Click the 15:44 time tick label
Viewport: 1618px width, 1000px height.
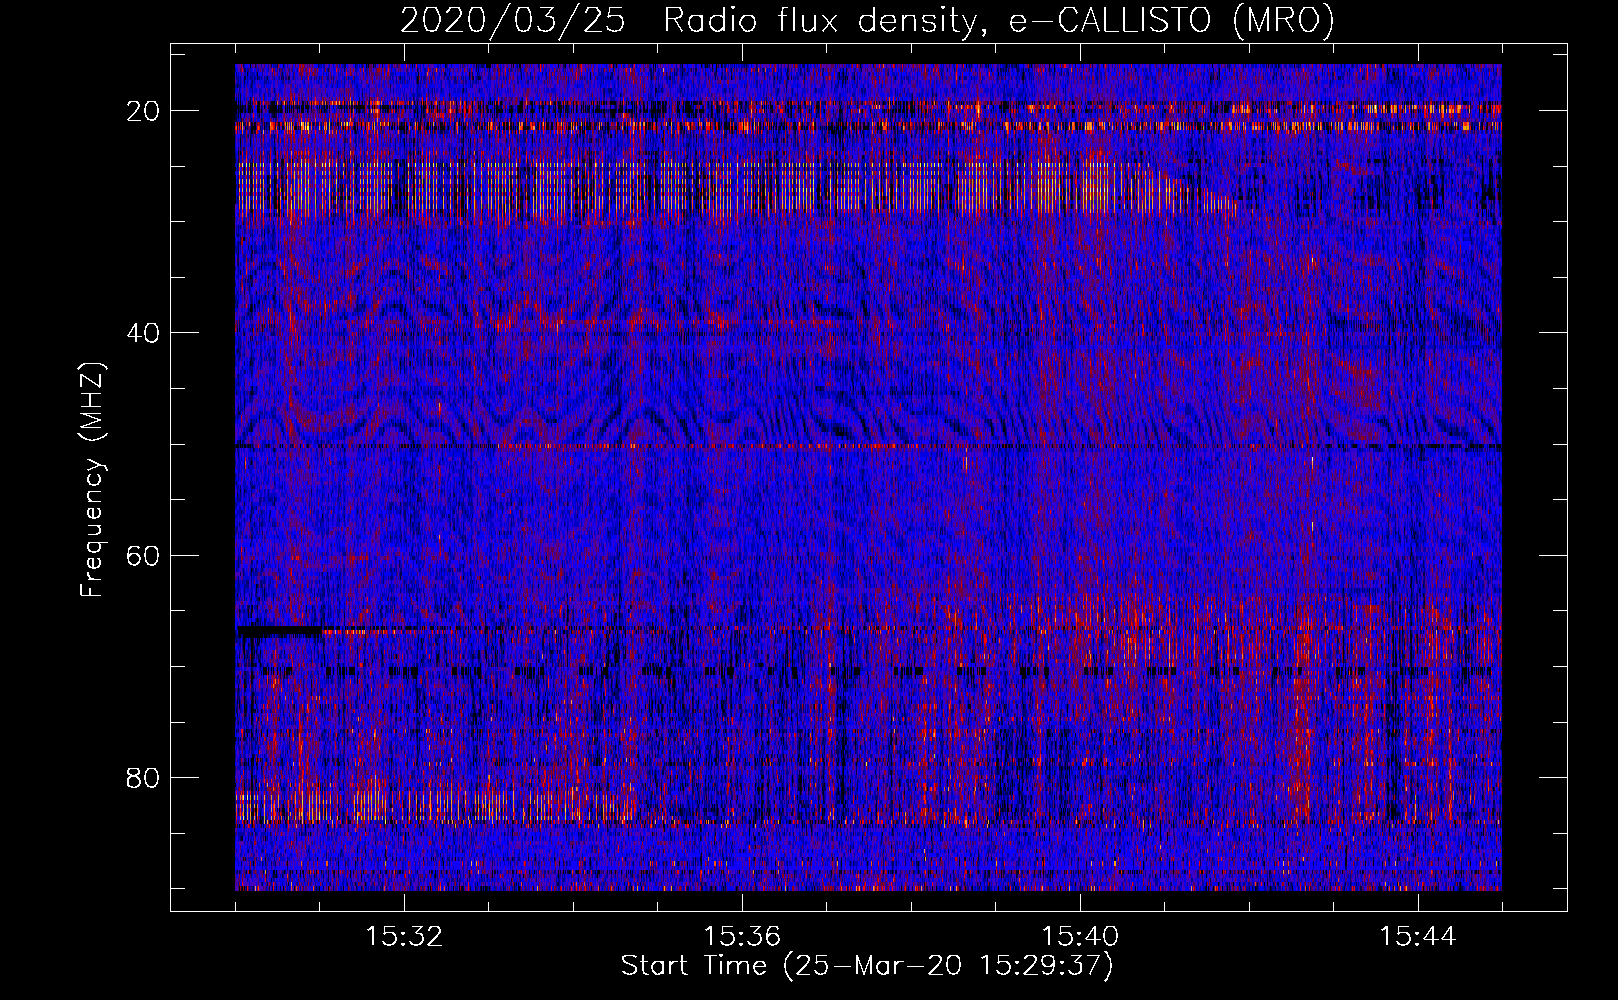pyautogui.click(x=1418, y=937)
